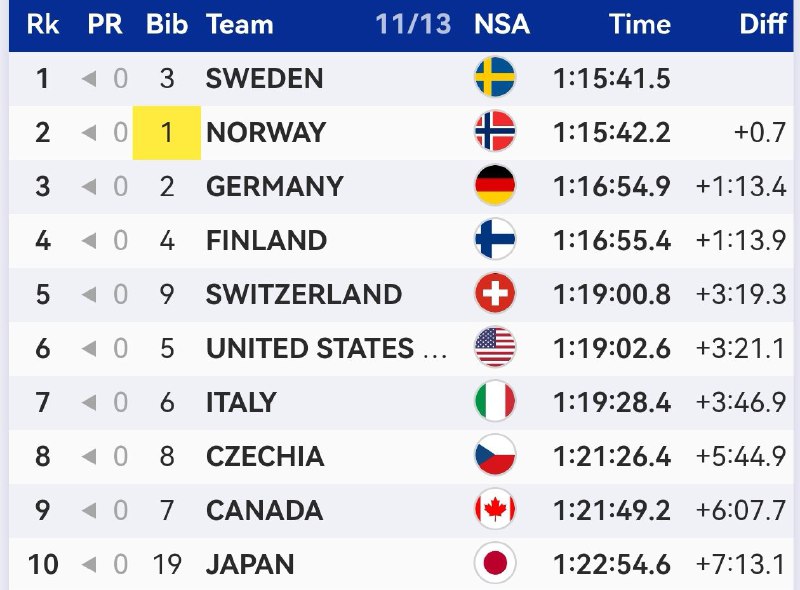Viewport: 800px width, 590px height.
Task: Click the 11/13 checkpoint indicator
Action: click(413, 24)
